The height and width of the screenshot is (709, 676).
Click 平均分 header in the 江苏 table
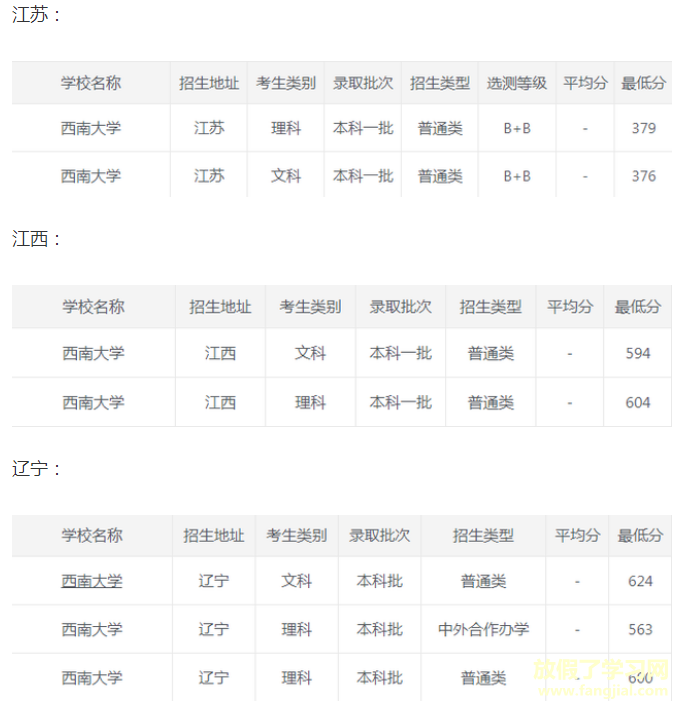[585, 83]
